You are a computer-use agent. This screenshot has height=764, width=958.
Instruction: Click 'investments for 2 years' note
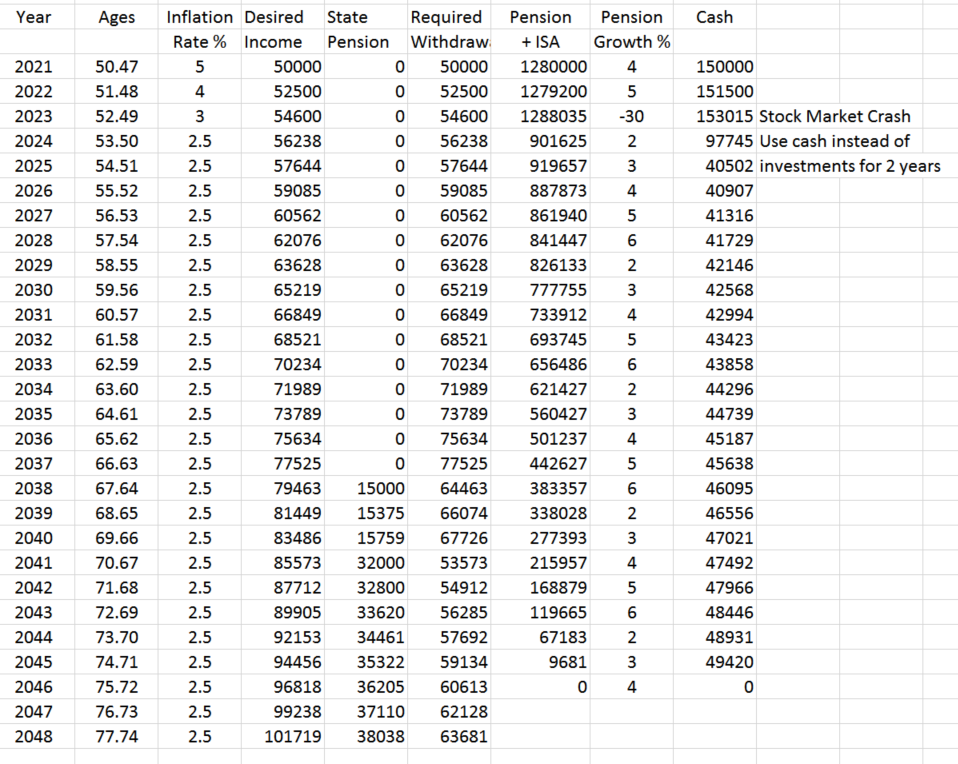point(850,166)
